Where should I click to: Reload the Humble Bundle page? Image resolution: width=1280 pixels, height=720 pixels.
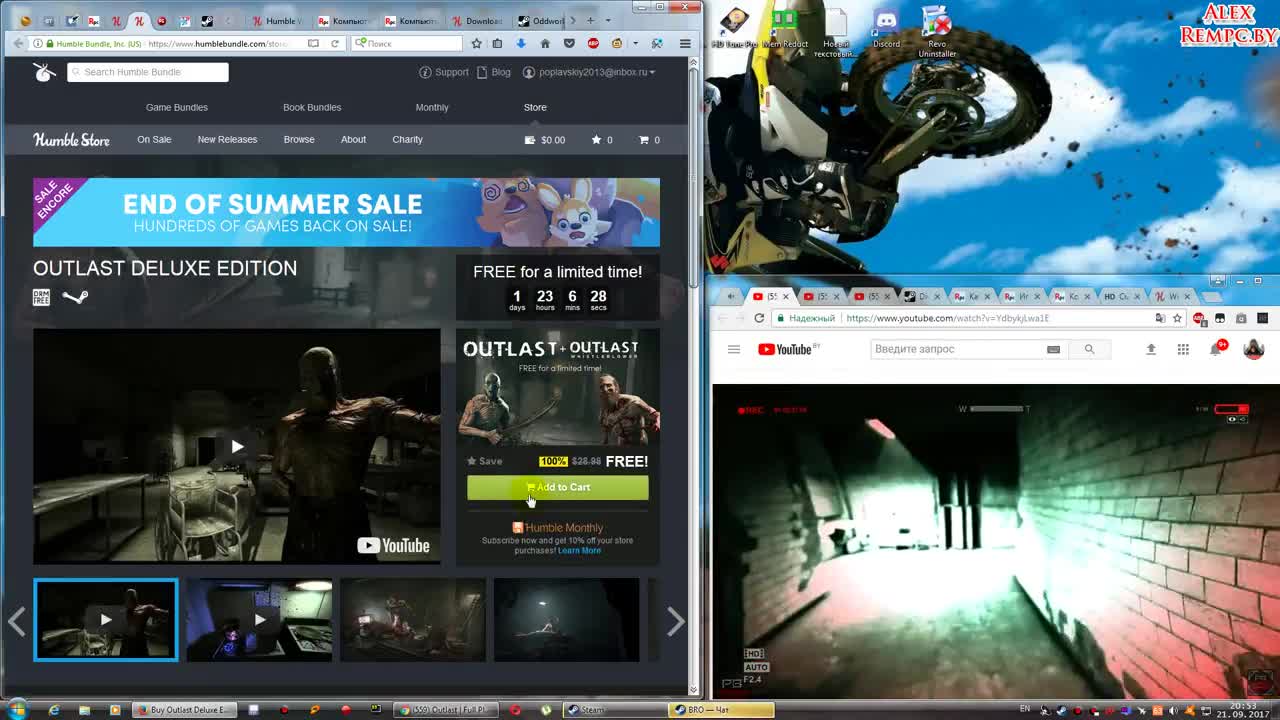point(335,43)
